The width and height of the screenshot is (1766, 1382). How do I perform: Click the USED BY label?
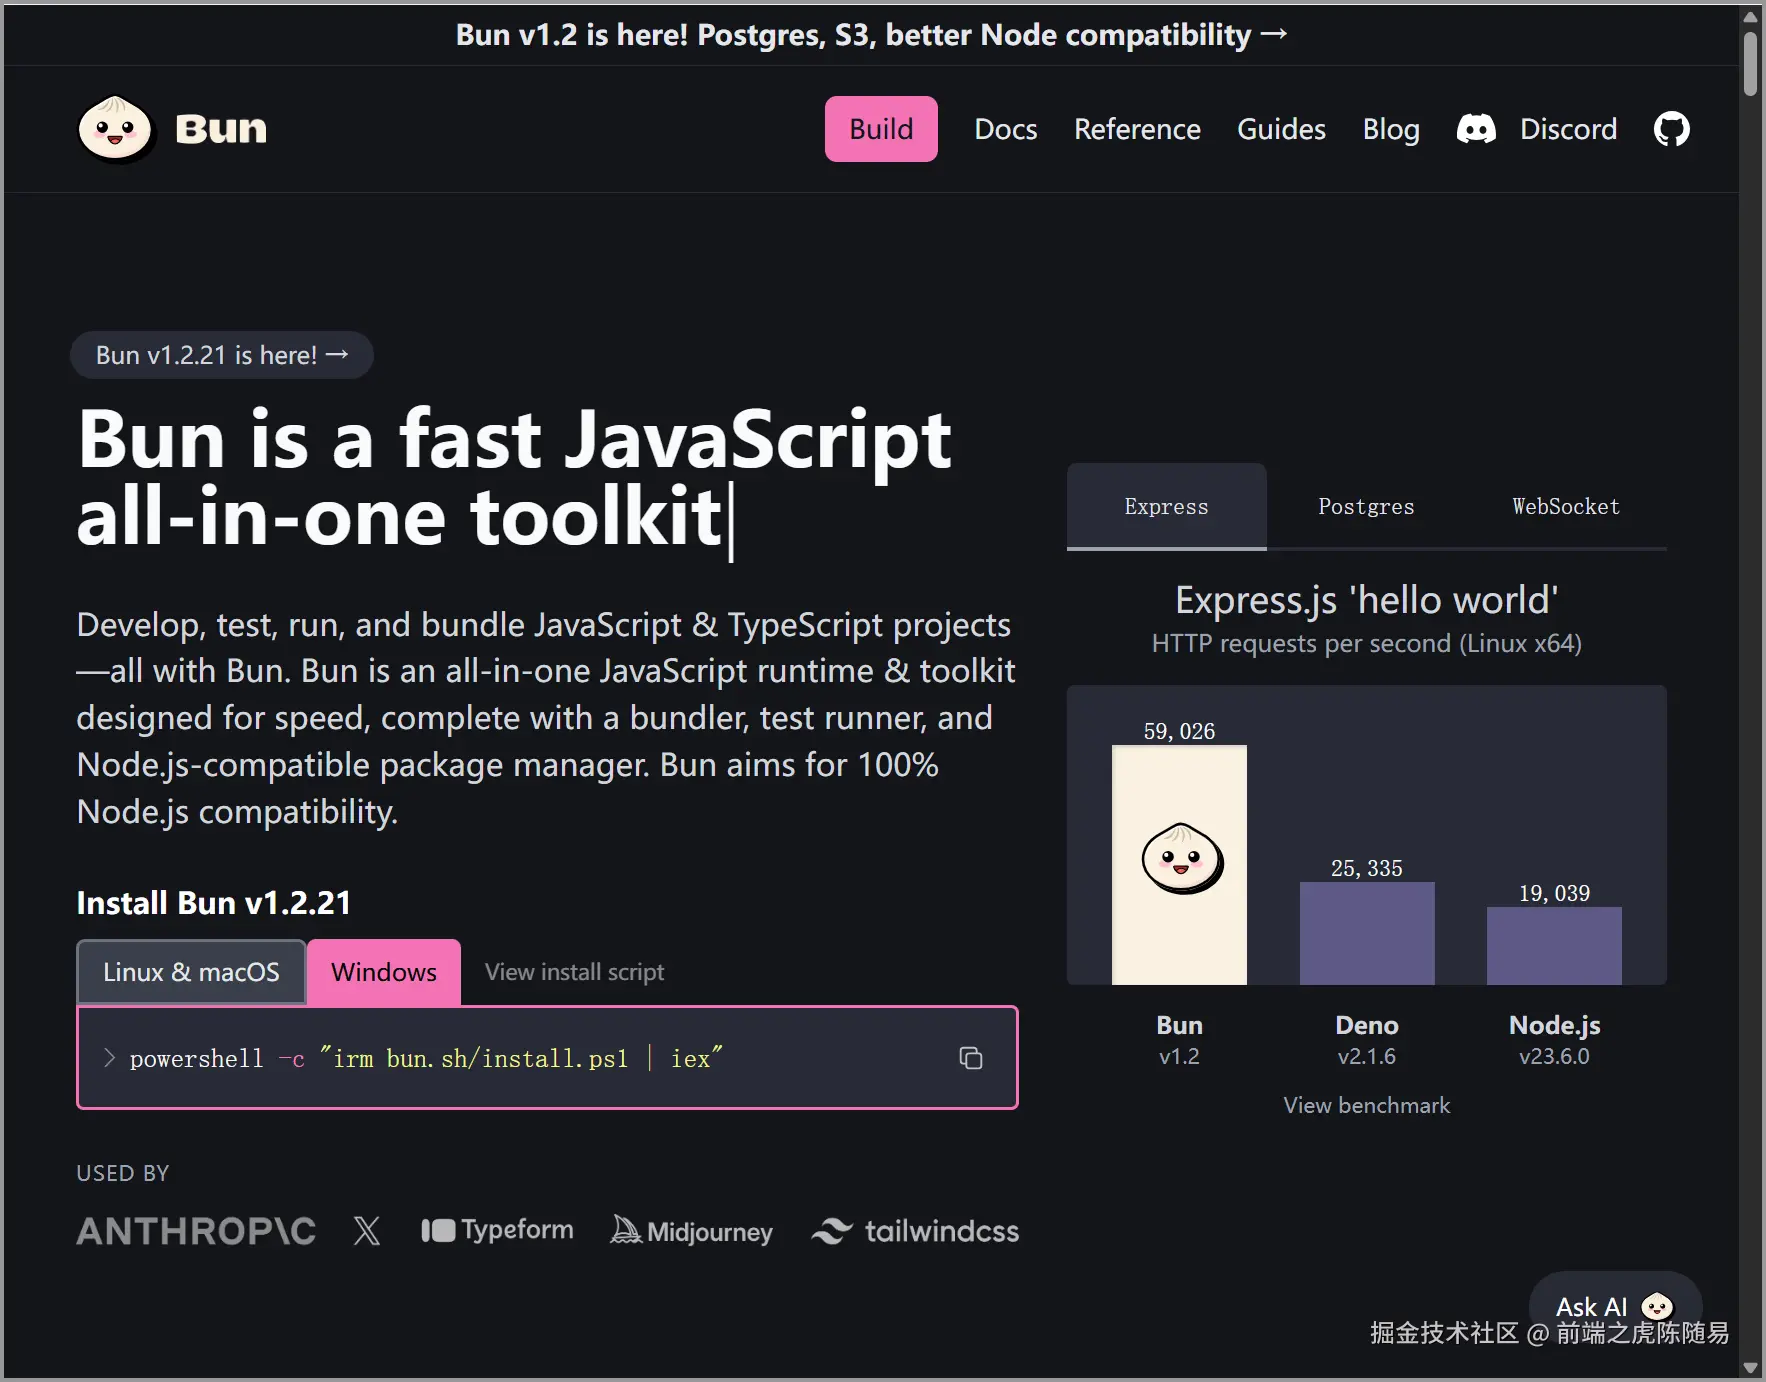(x=123, y=1173)
